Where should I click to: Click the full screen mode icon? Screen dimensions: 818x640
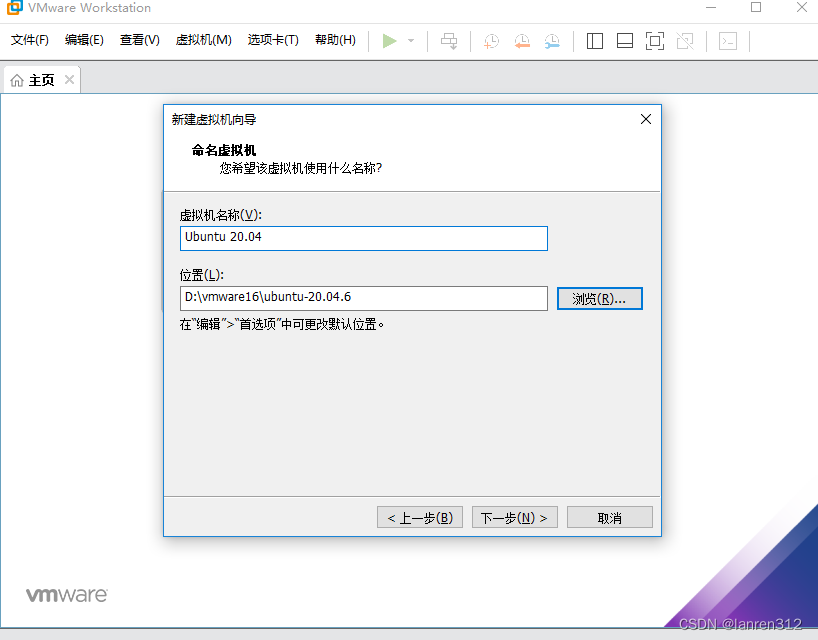(655, 41)
